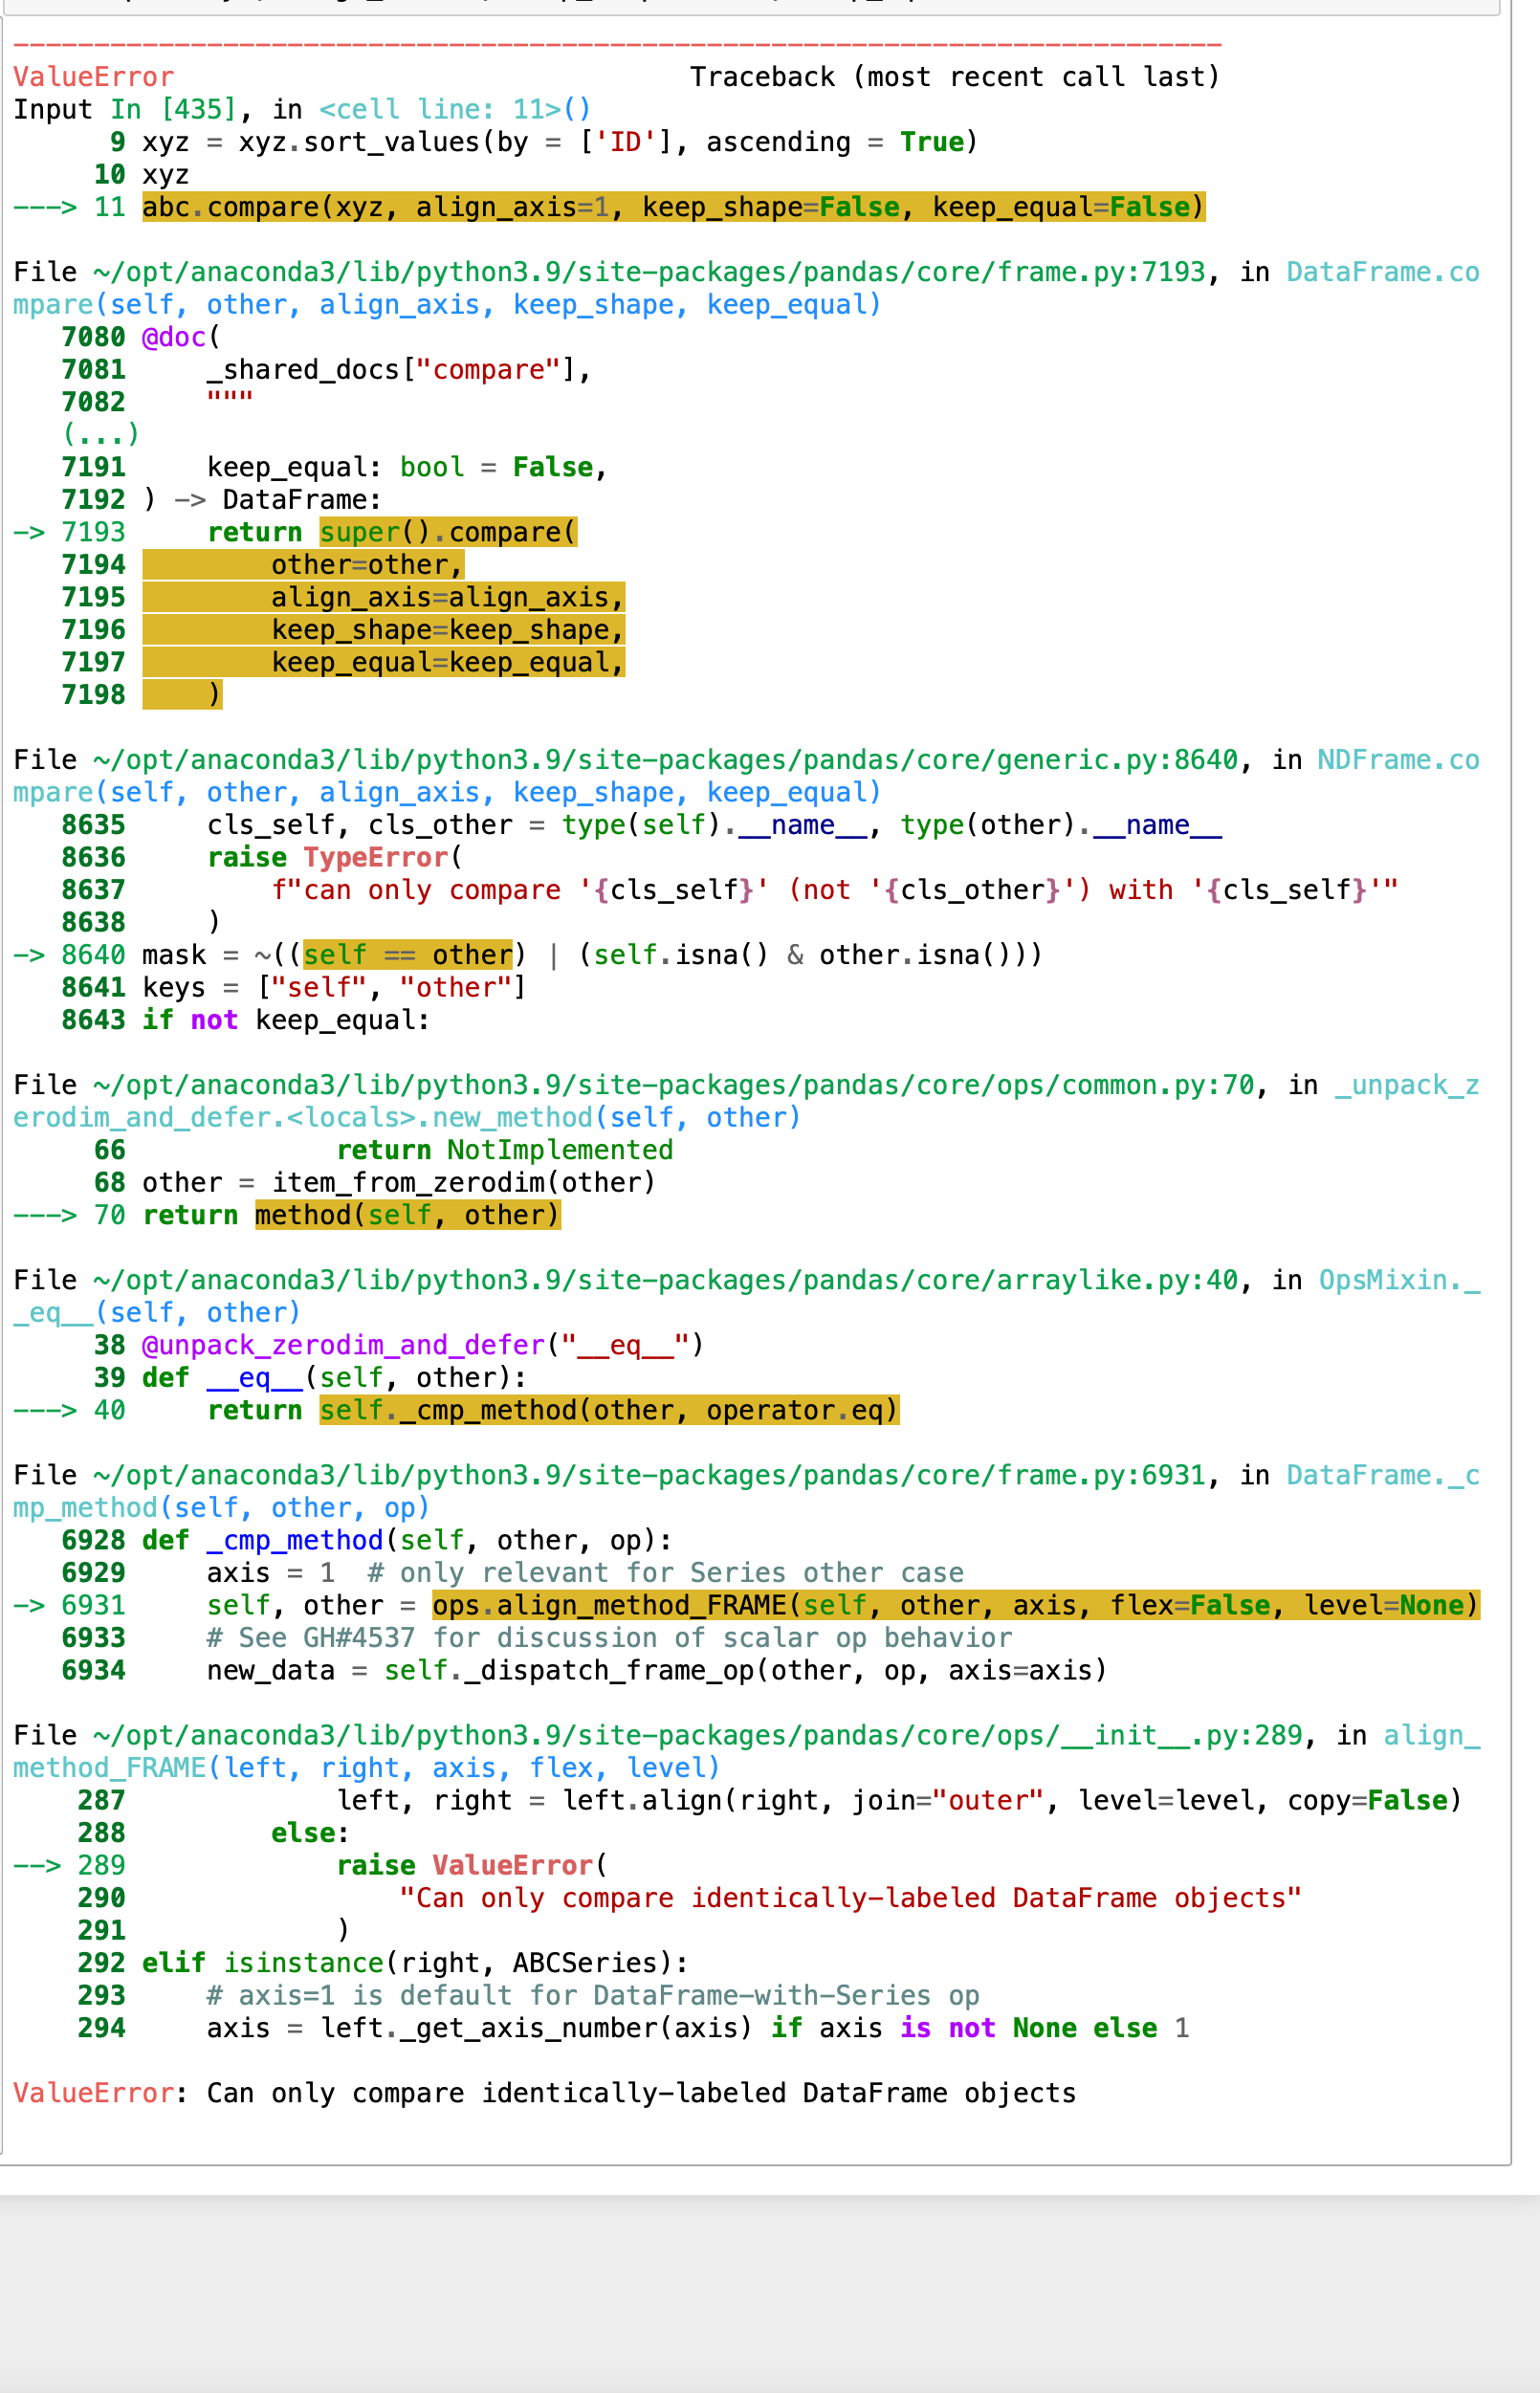Click 'elif isinstance(right, ABCSeries):' line 292
Viewport: 1540px width, 2393px height.
(415, 1963)
